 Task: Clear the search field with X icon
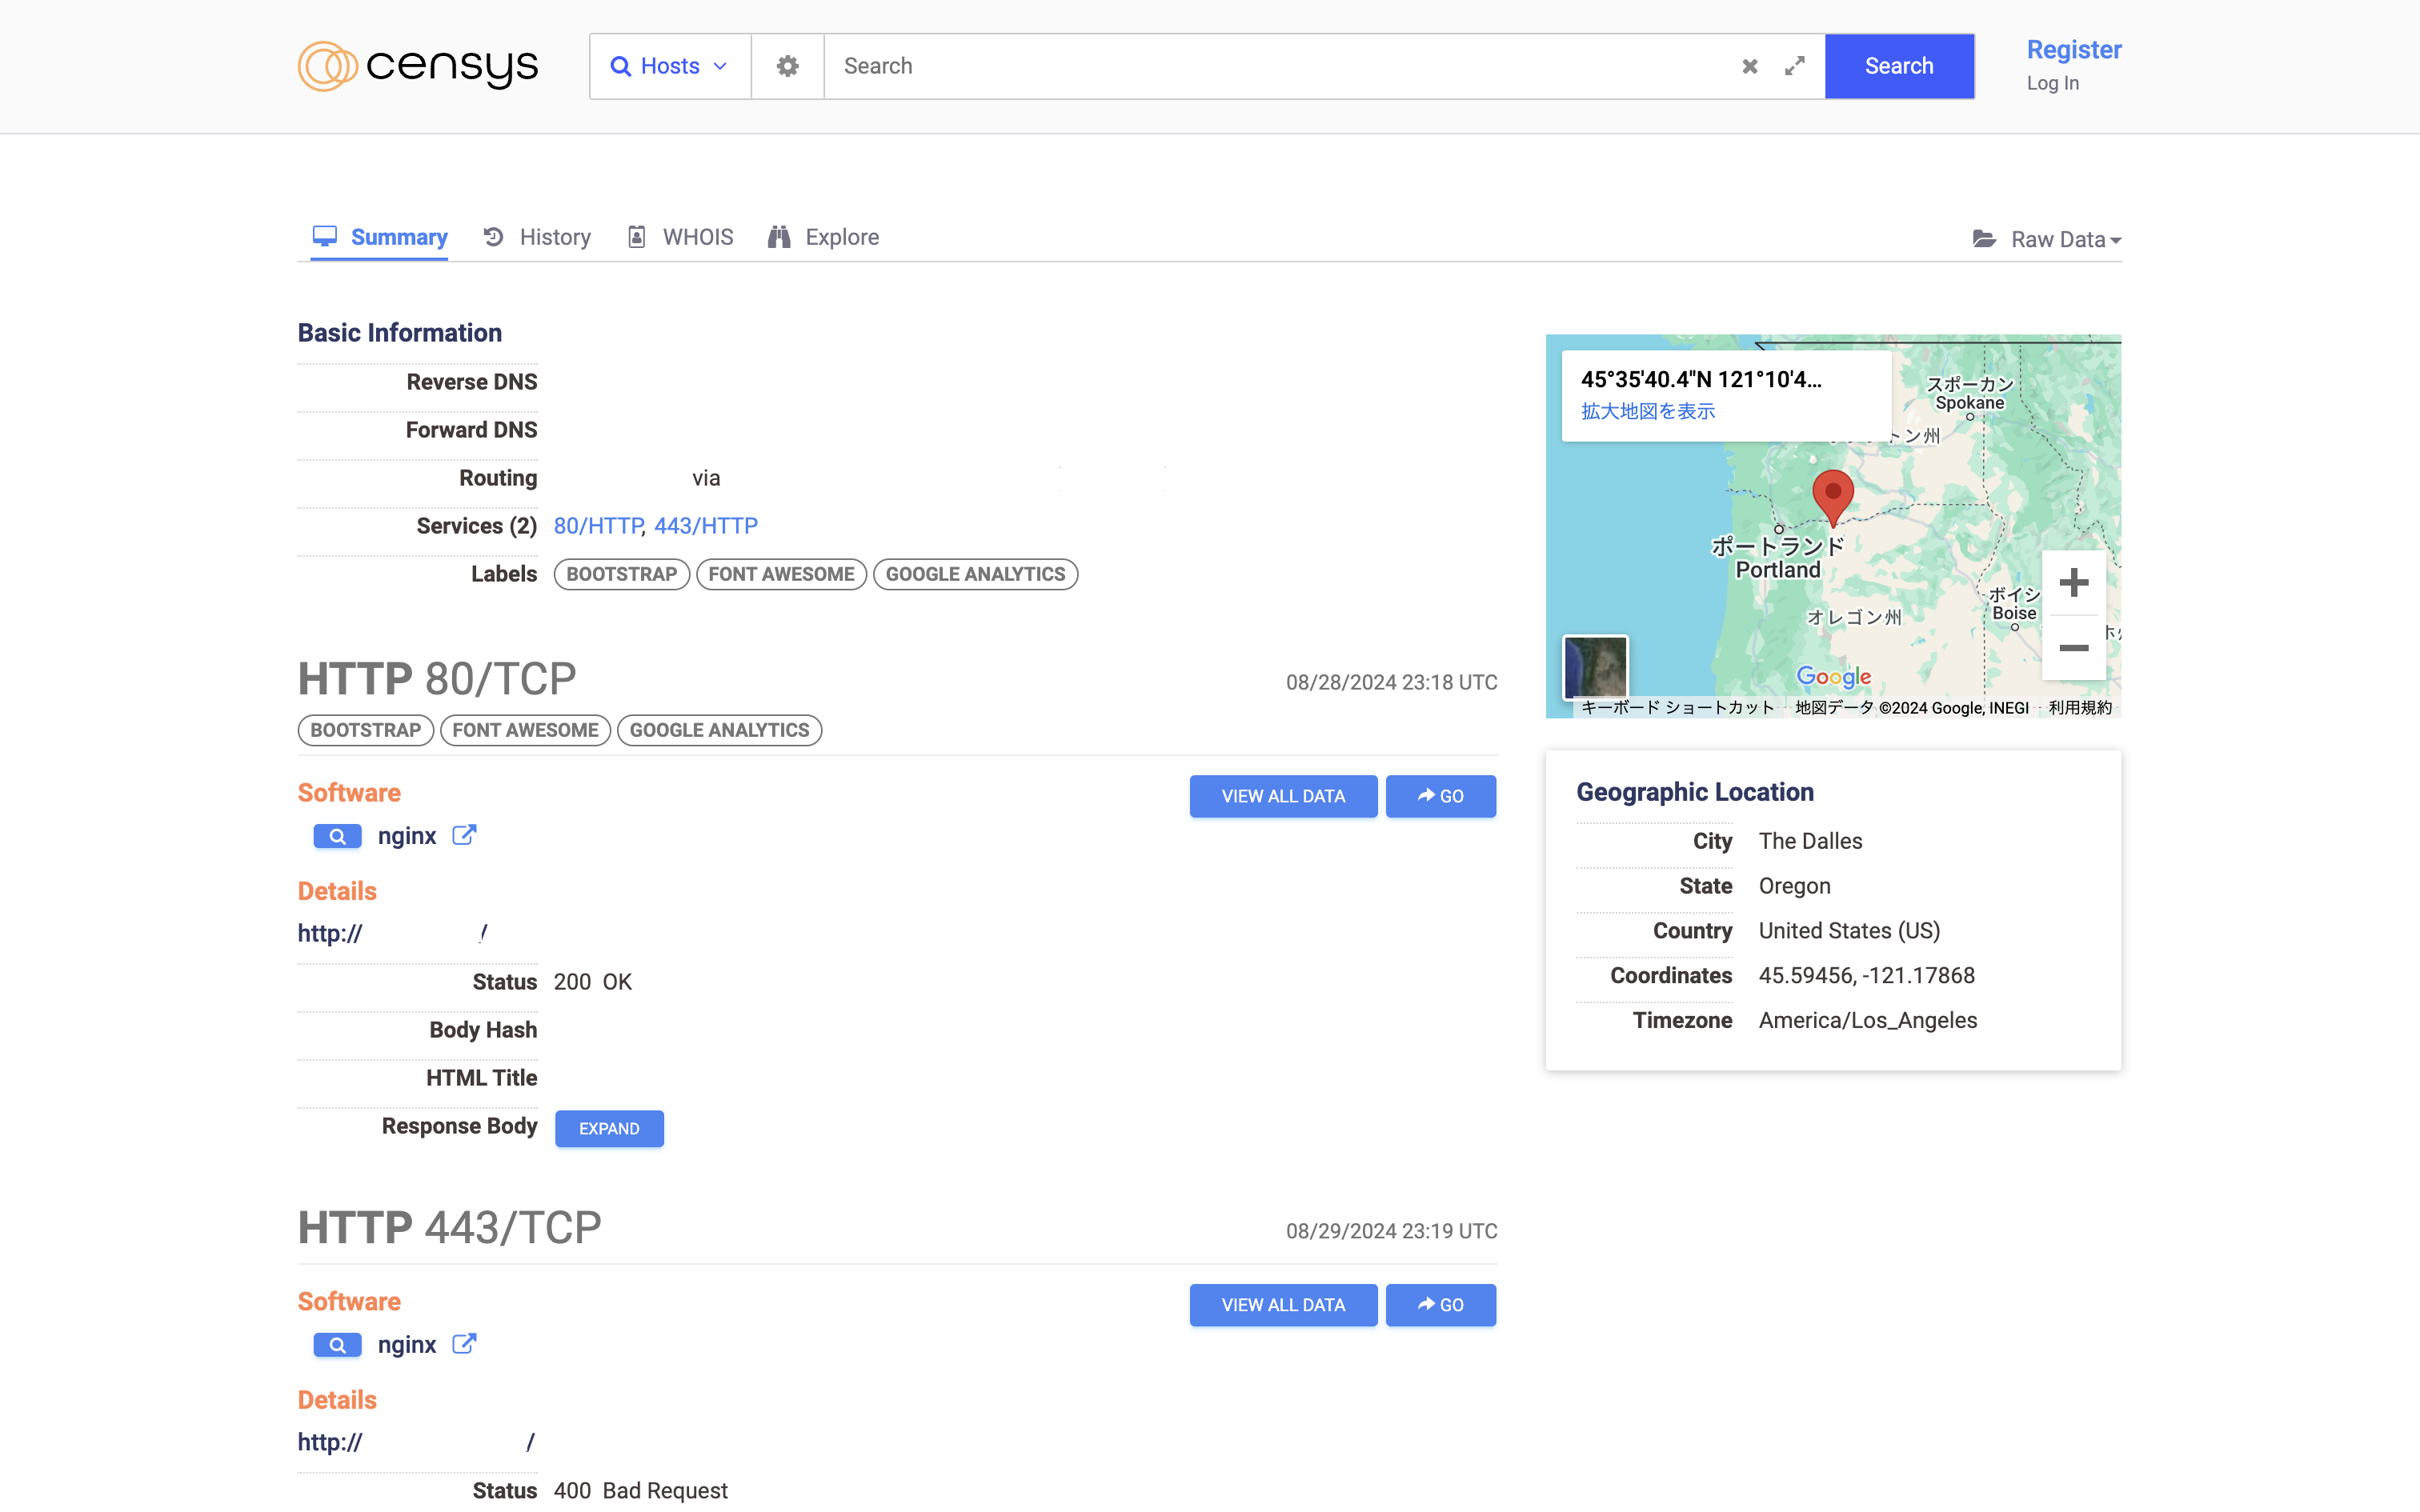1749,66
